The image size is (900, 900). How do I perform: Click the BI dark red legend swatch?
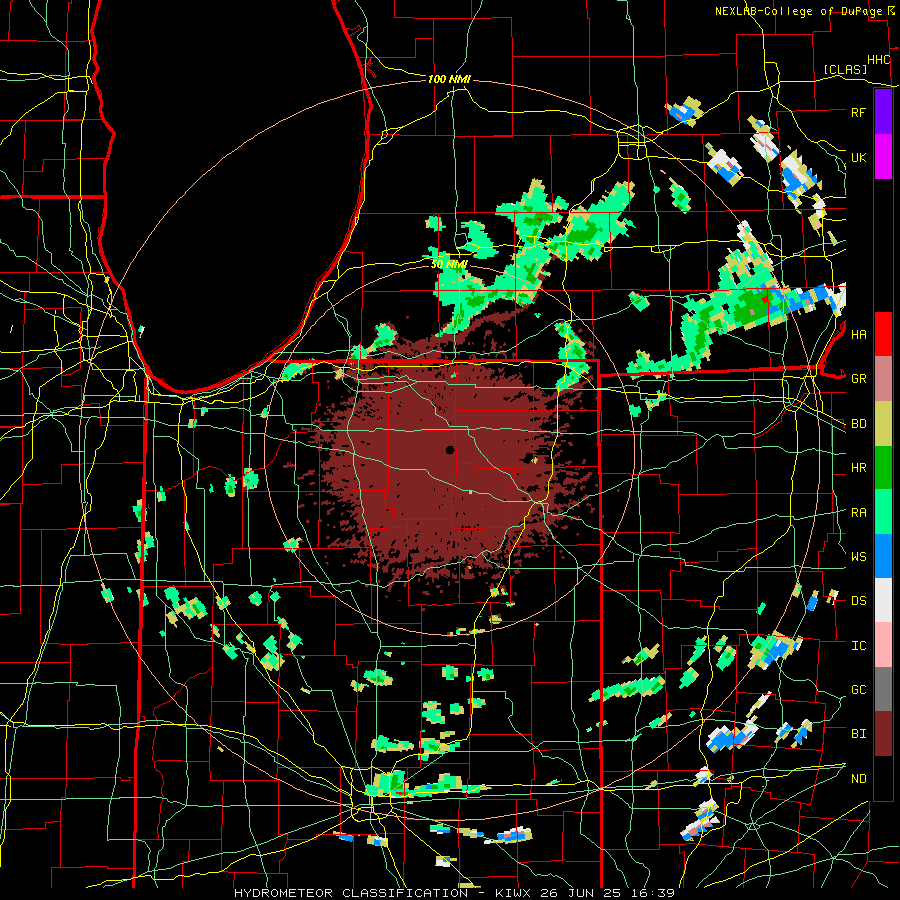click(x=883, y=734)
